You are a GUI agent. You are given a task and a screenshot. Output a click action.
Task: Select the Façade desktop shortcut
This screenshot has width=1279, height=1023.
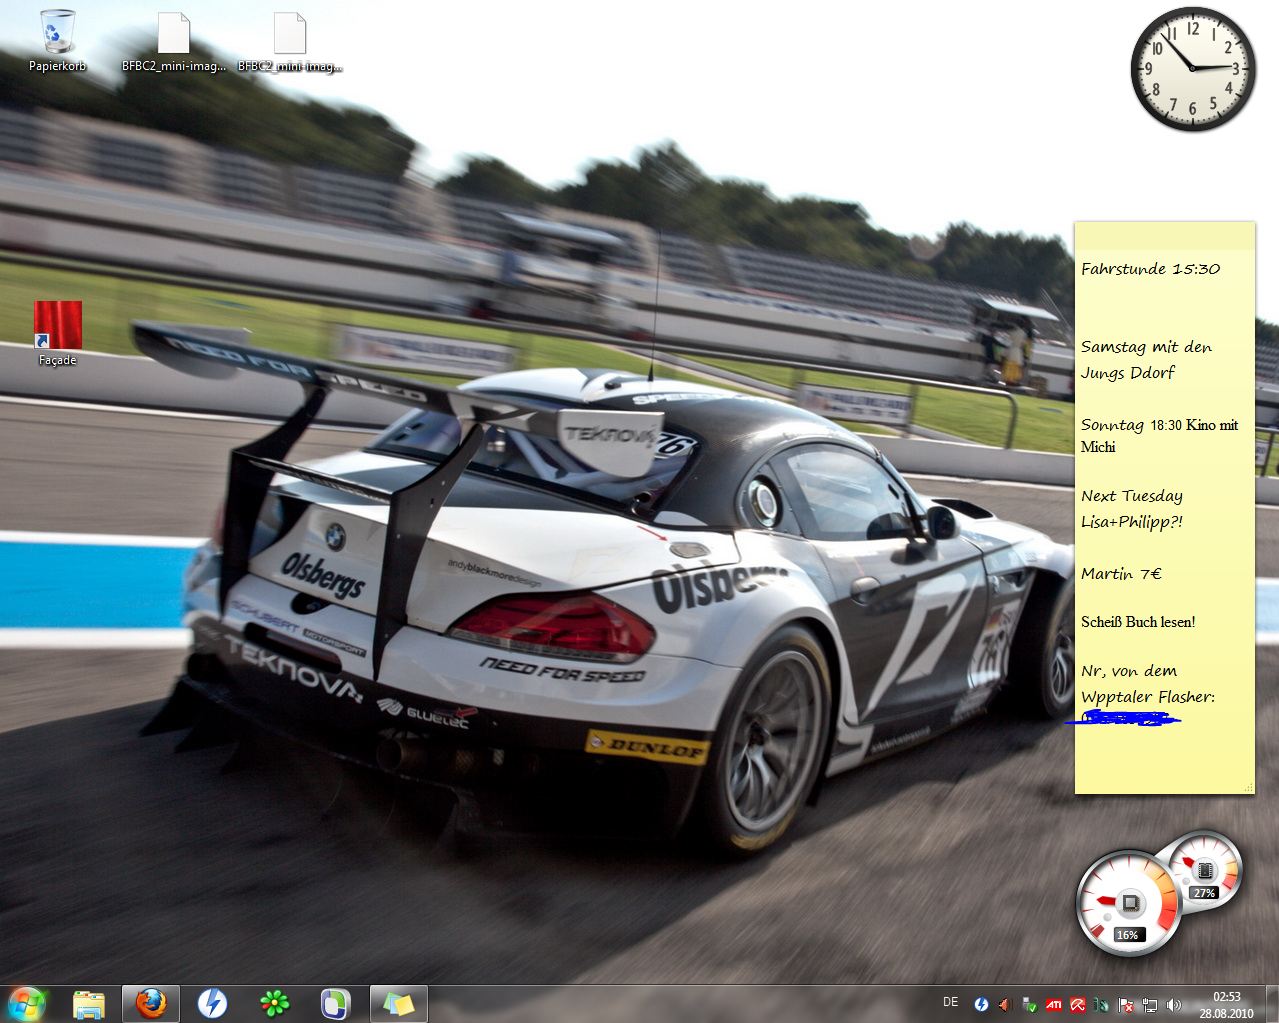57,333
